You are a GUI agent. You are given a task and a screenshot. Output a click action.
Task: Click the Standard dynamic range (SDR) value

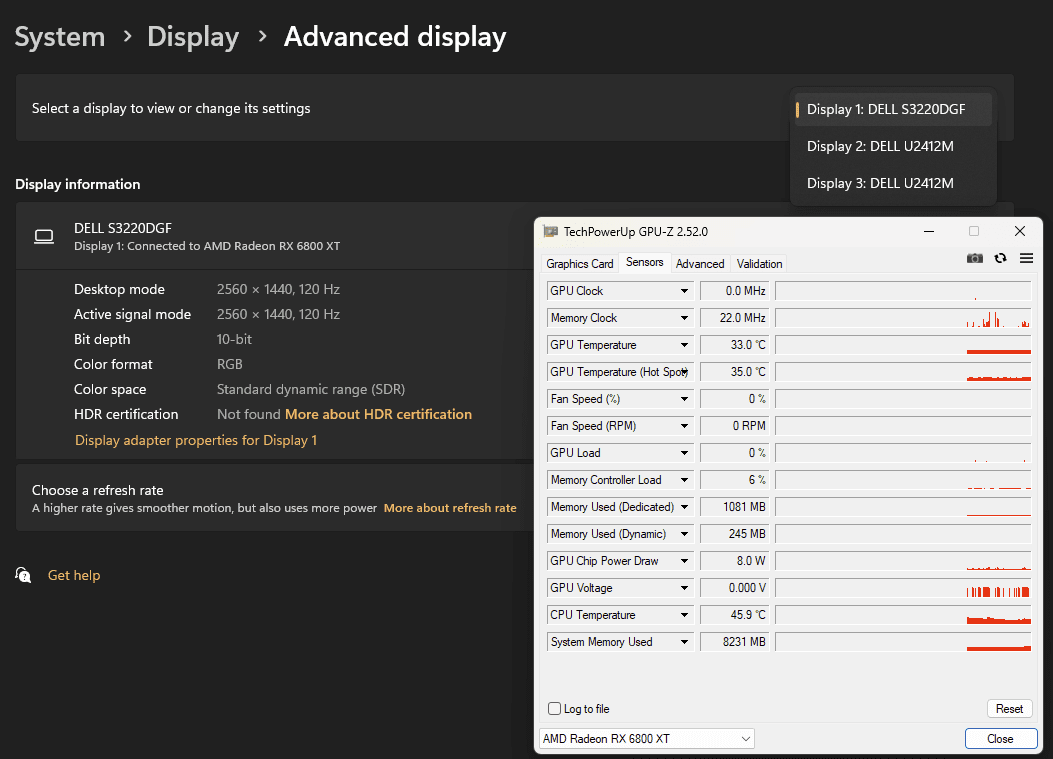point(311,390)
